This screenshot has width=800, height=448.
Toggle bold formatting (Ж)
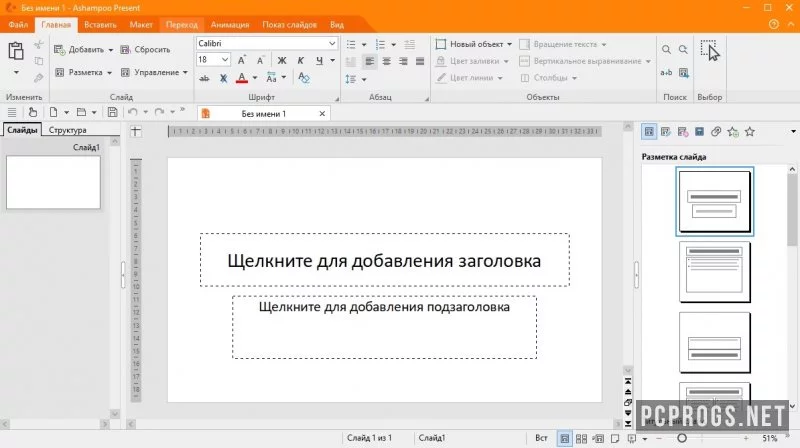282,60
